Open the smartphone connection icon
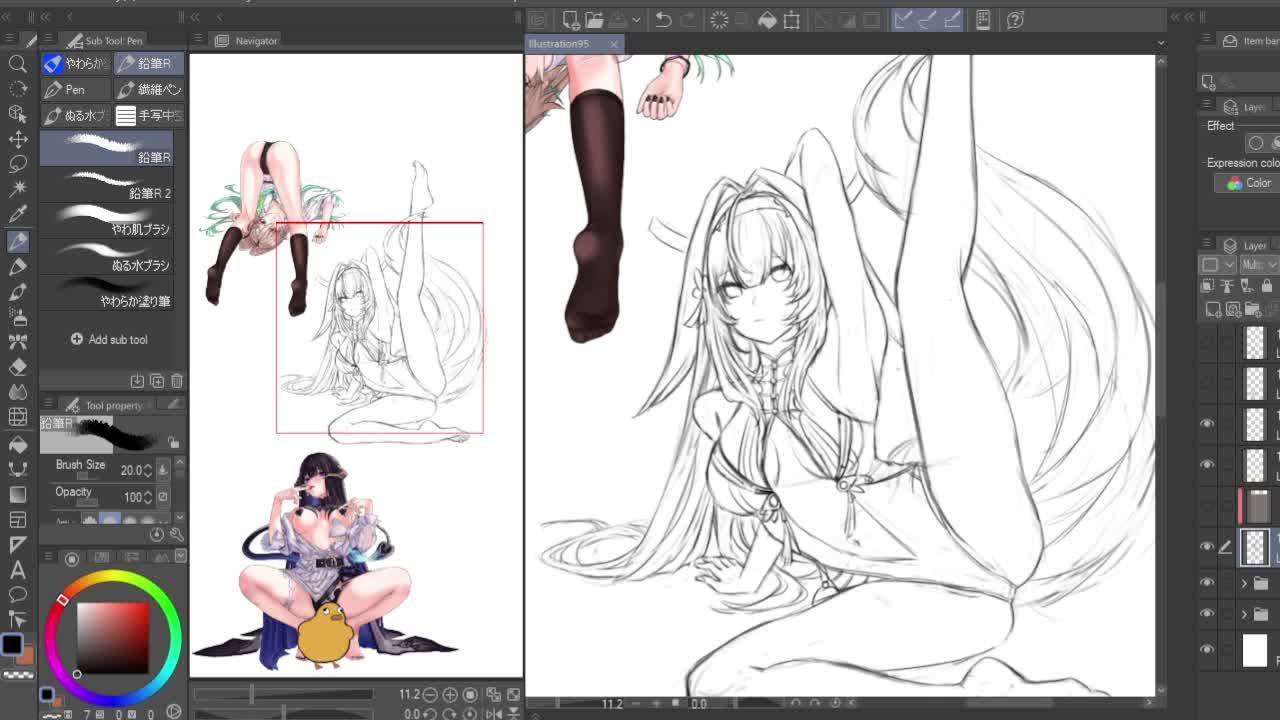1280x720 pixels. pos(983,20)
